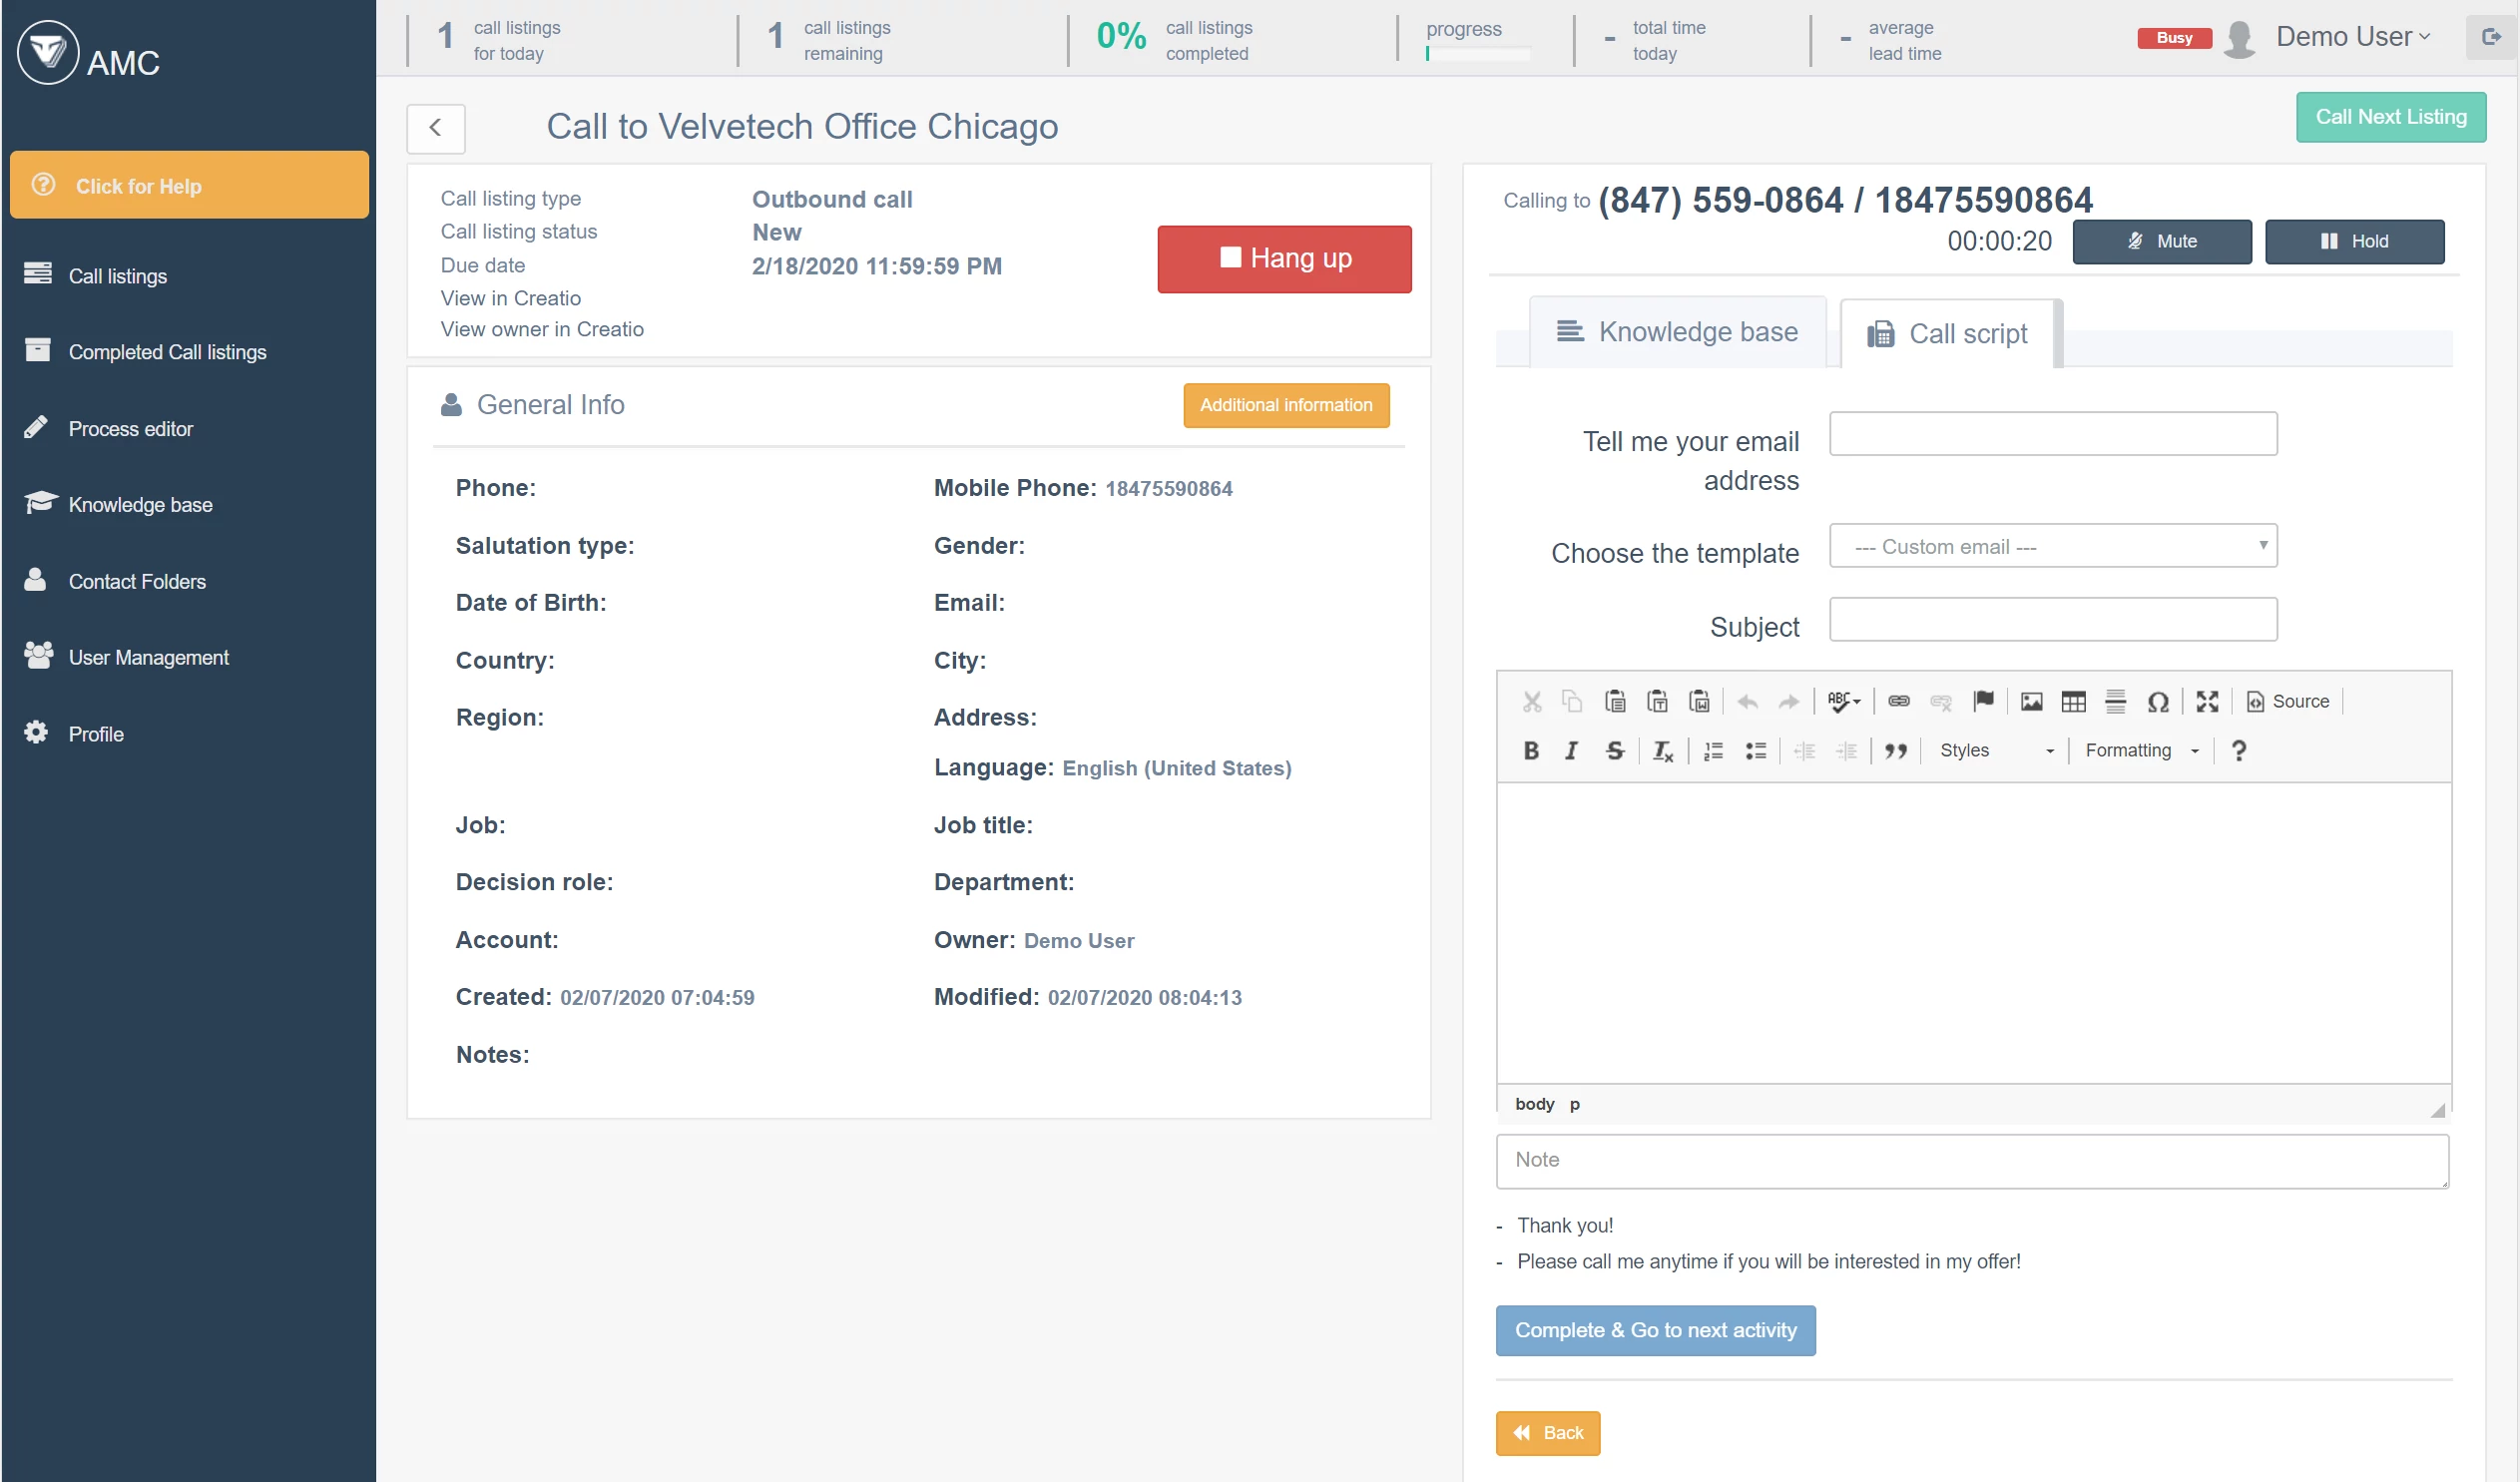Expand the Styles dropdown in the editor

[1993, 750]
